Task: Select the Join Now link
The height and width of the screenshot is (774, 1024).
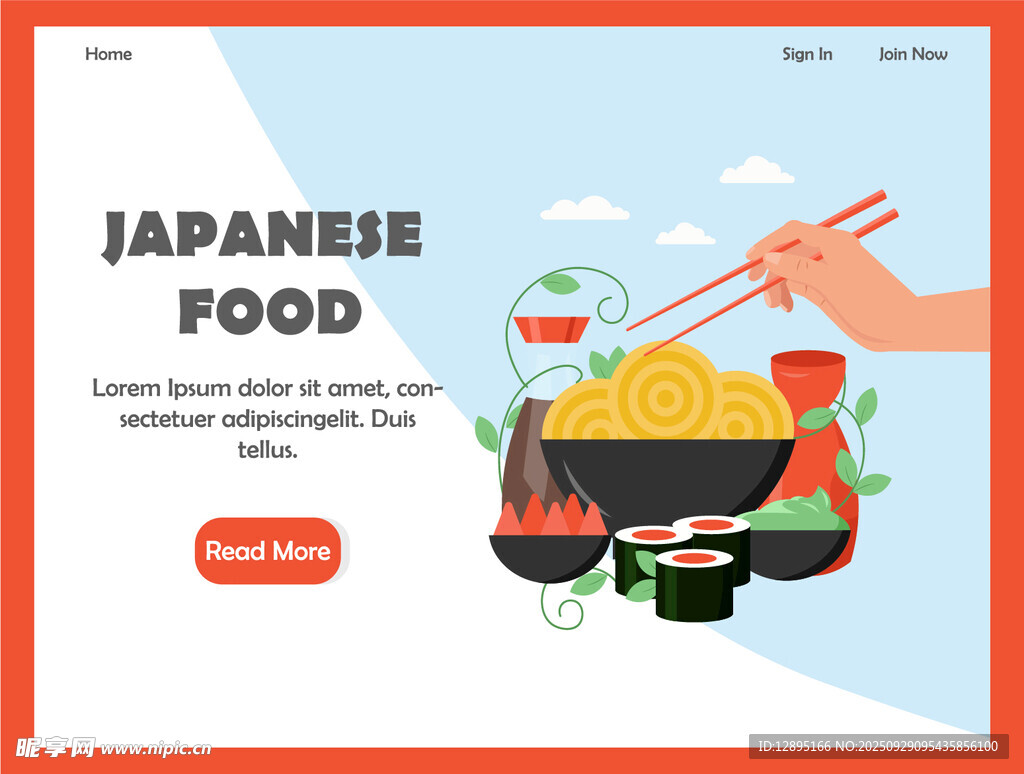Action: tap(913, 54)
